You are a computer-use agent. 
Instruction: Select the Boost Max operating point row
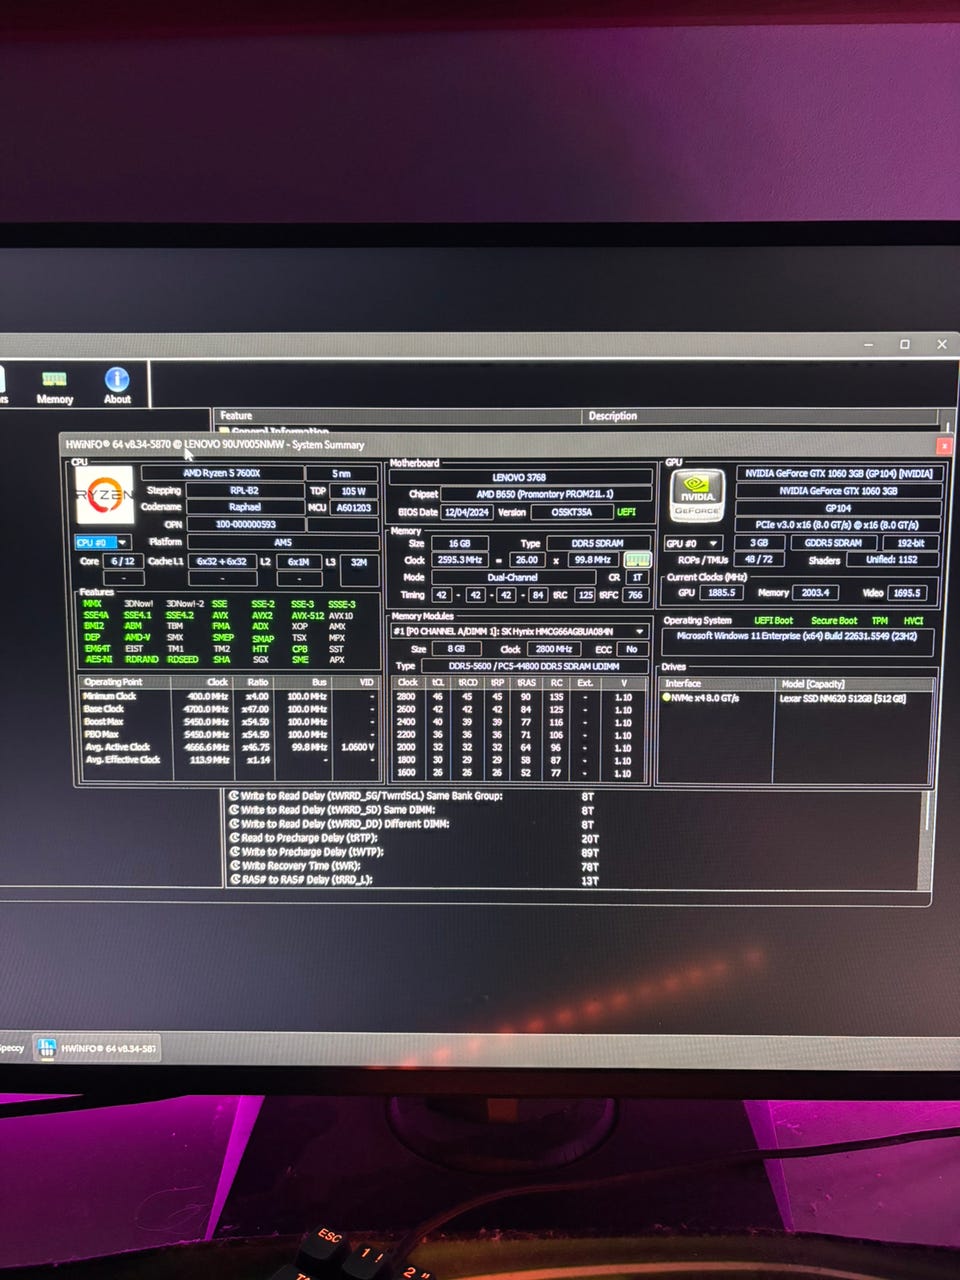229,721
